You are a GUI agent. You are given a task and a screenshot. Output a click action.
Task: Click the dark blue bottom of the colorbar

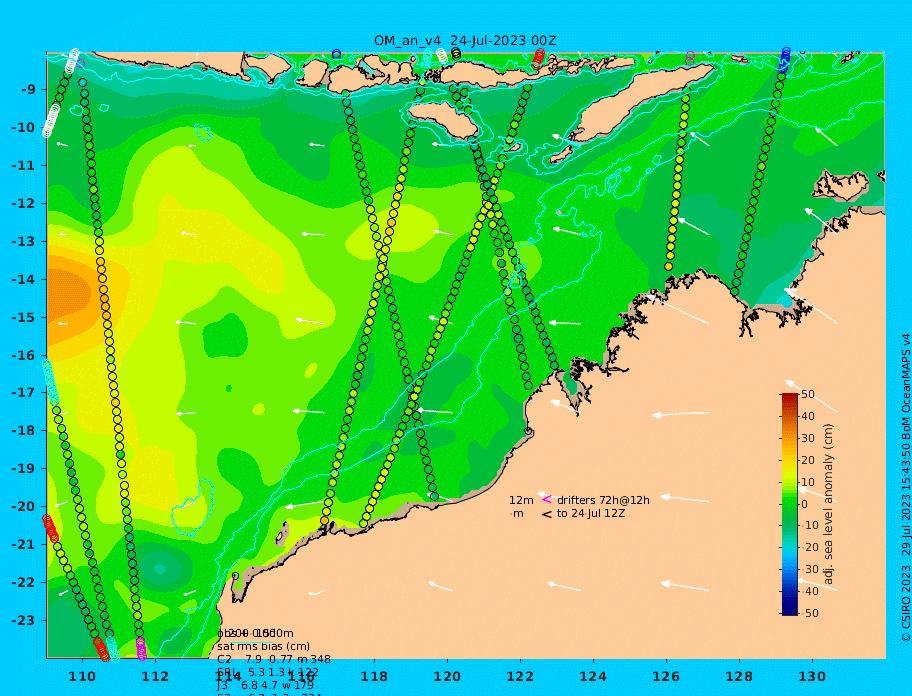(x=790, y=611)
